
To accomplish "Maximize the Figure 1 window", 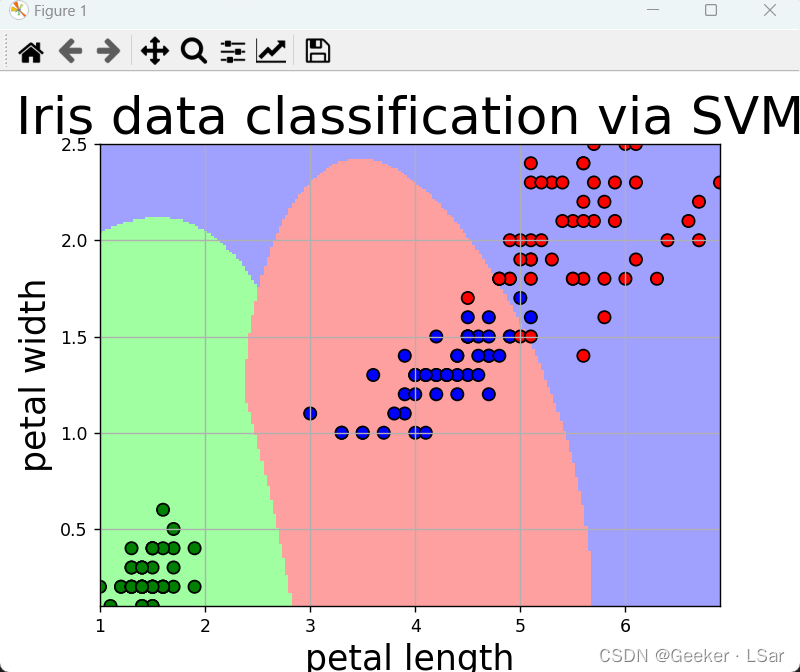I will pos(711,10).
